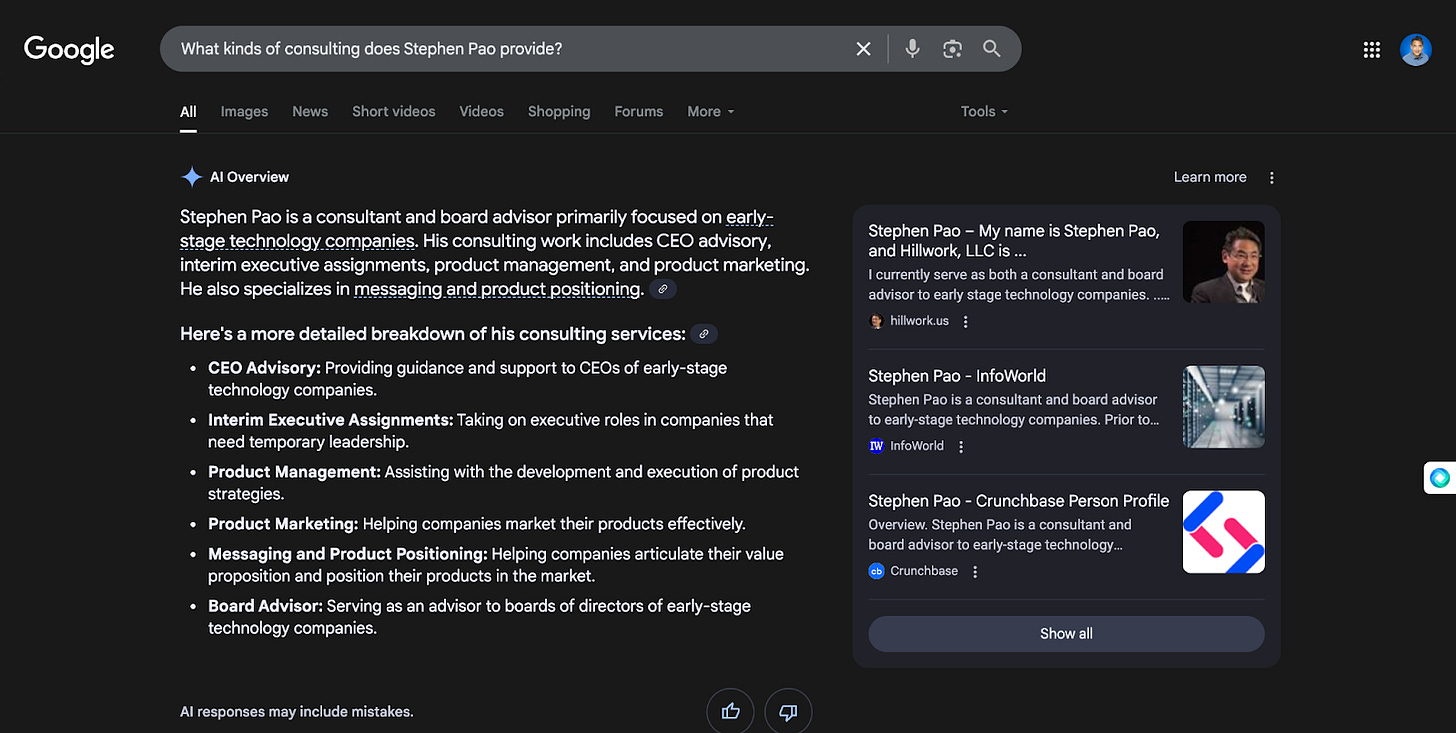
Task: Switch to the Images tab
Action: pyautogui.click(x=244, y=112)
